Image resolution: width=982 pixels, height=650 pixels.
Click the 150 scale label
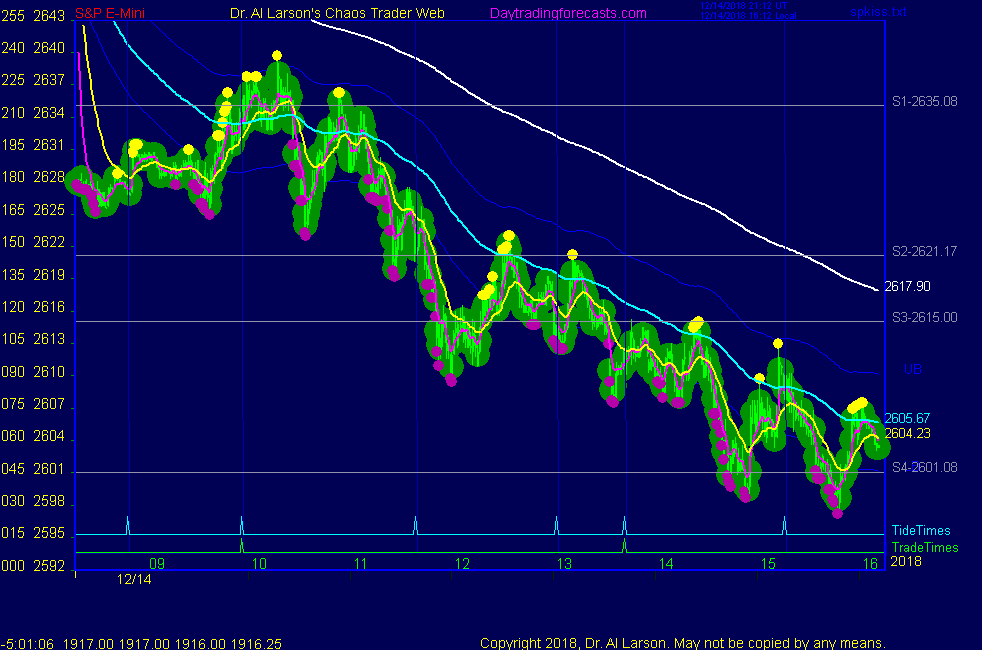point(13,242)
